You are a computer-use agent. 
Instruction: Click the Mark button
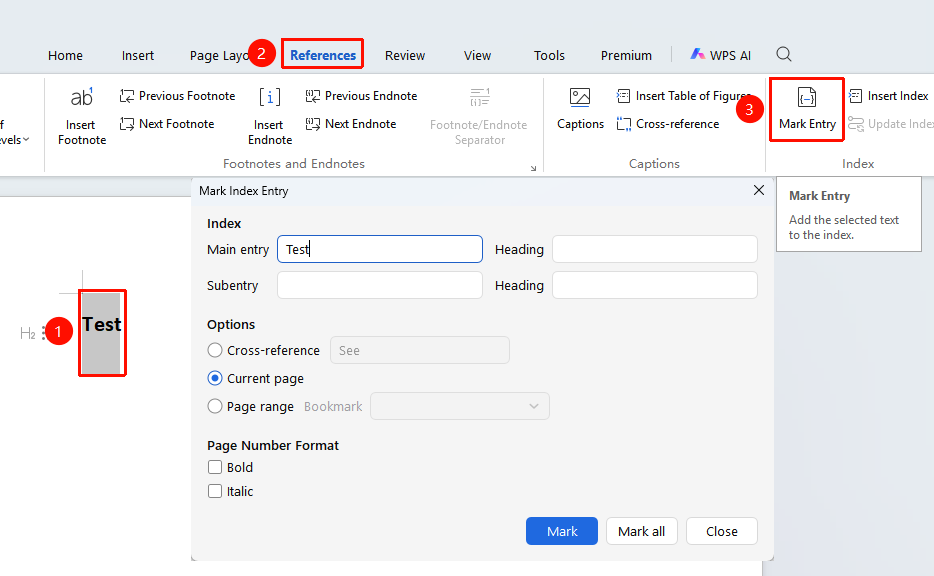click(562, 531)
